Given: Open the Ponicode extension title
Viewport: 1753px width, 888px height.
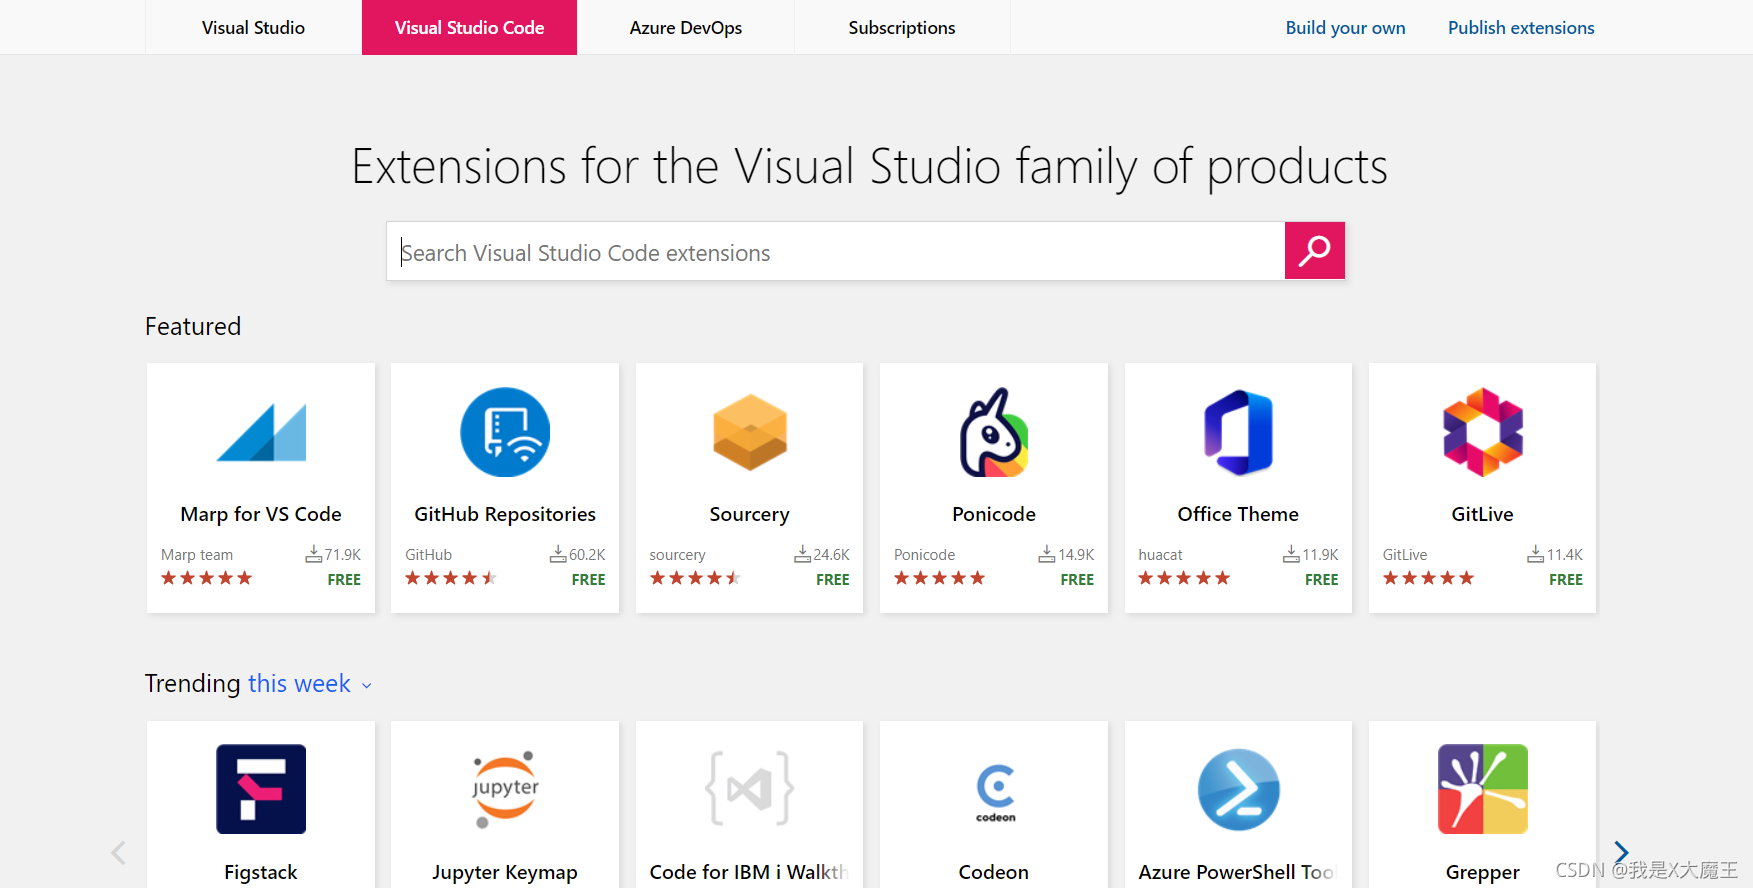Looking at the screenshot, I should pyautogui.click(x=994, y=514).
